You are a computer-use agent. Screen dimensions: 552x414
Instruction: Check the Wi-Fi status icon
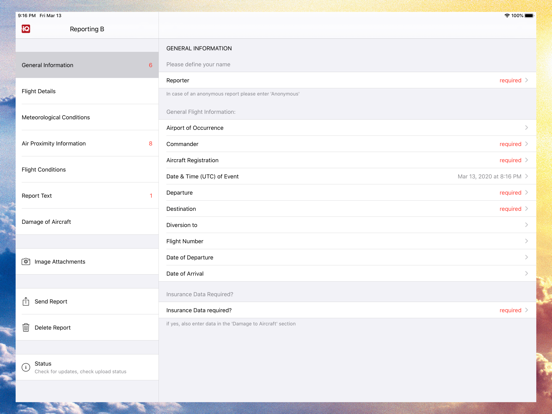coord(507,15)
